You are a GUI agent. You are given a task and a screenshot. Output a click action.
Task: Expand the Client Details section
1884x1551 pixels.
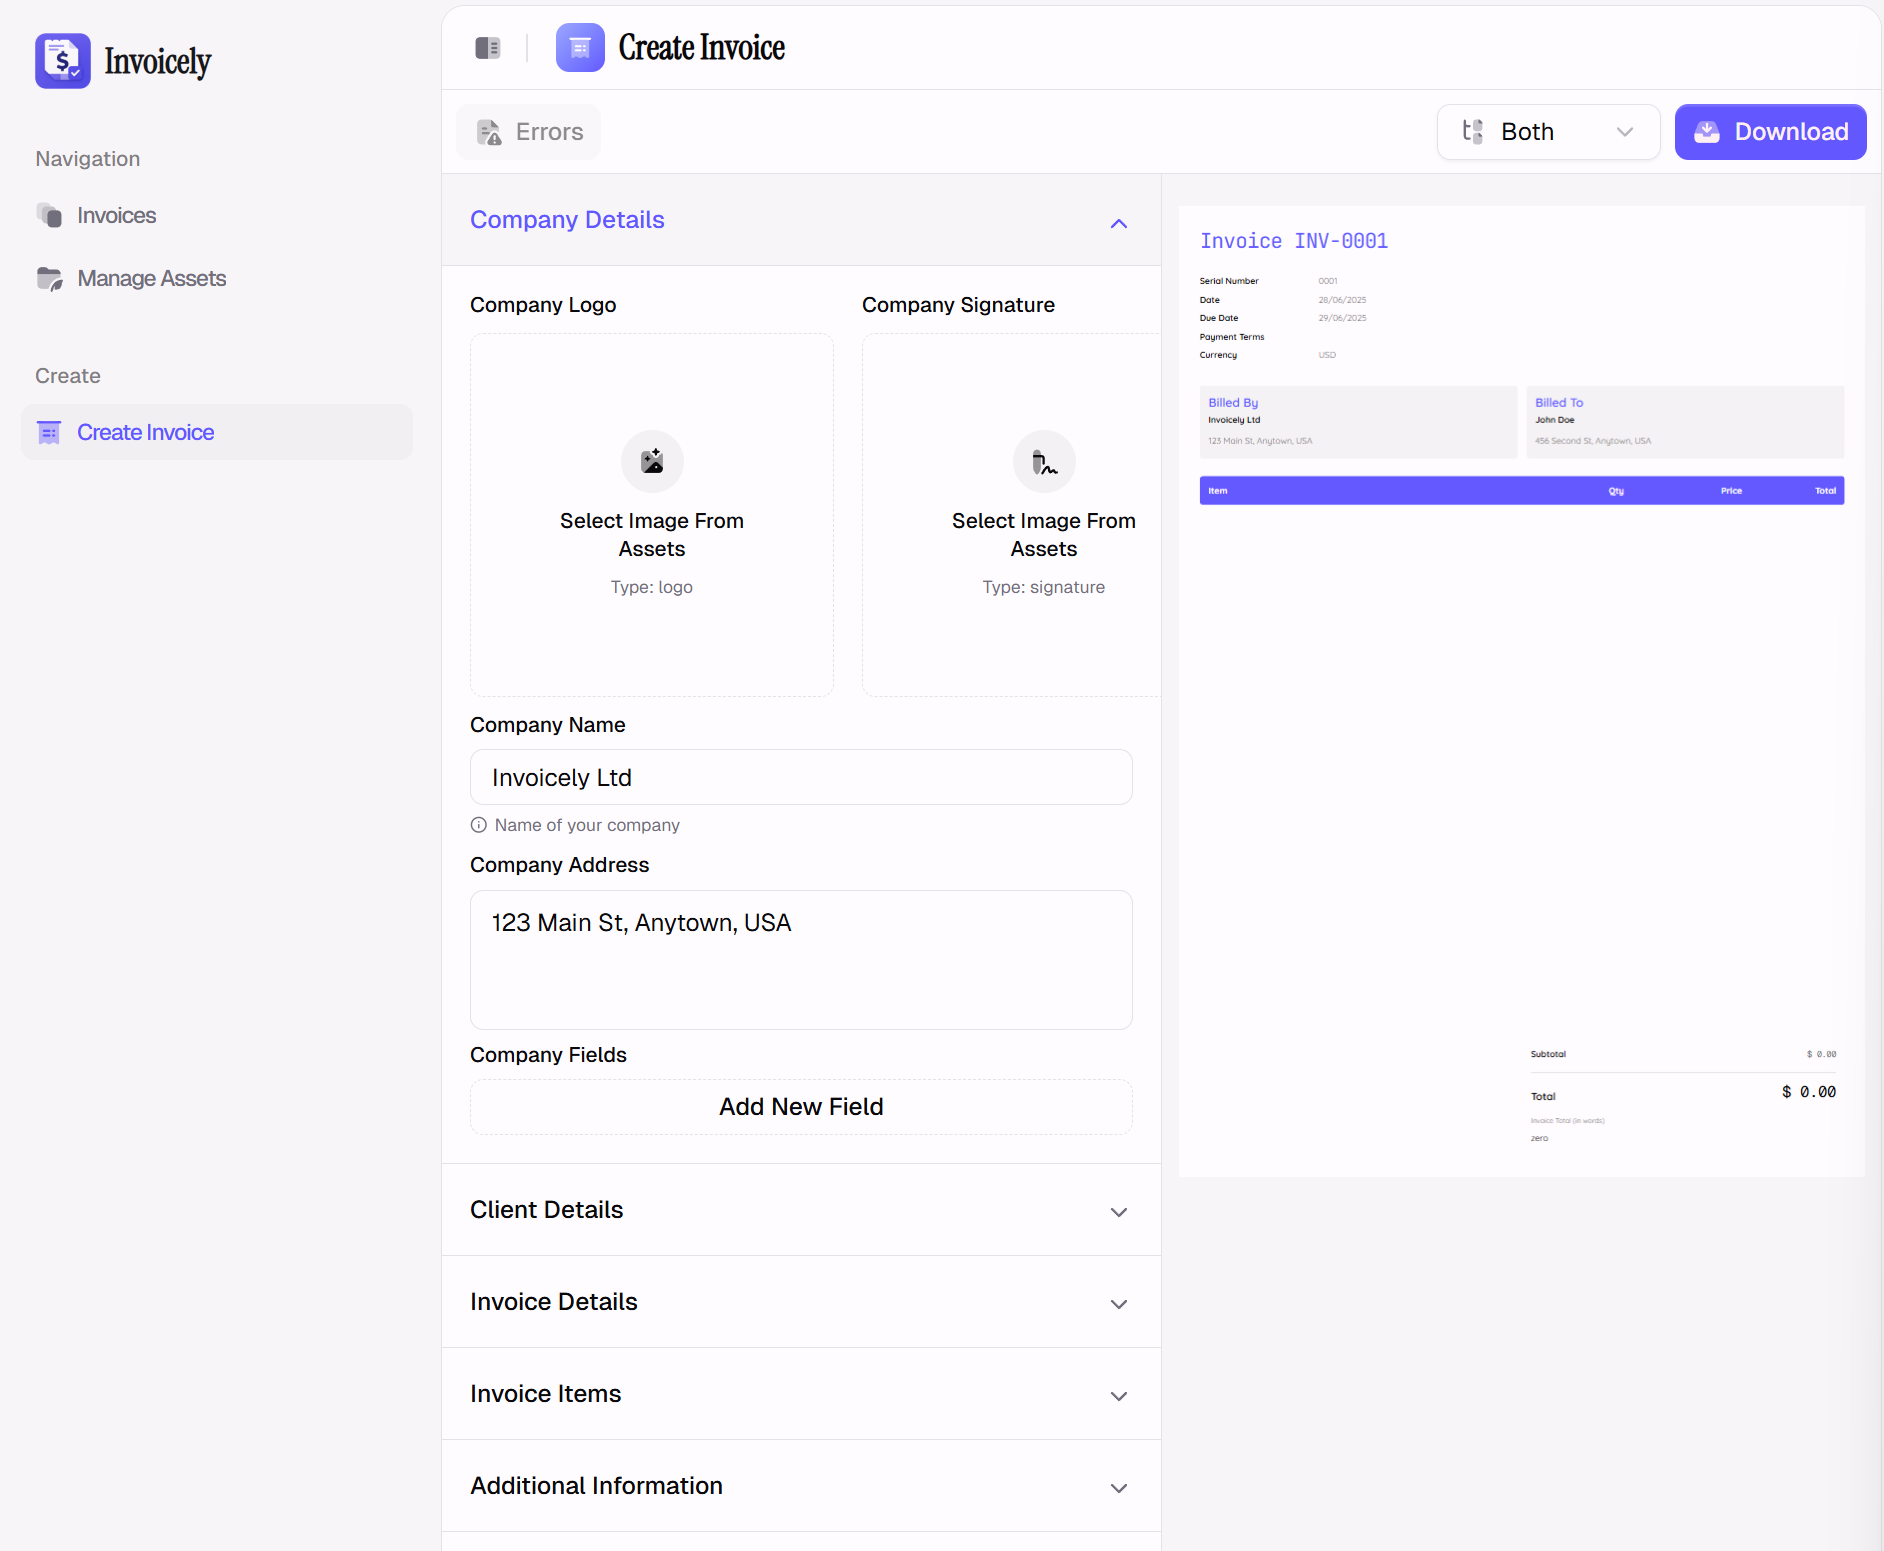[801, 1210]
